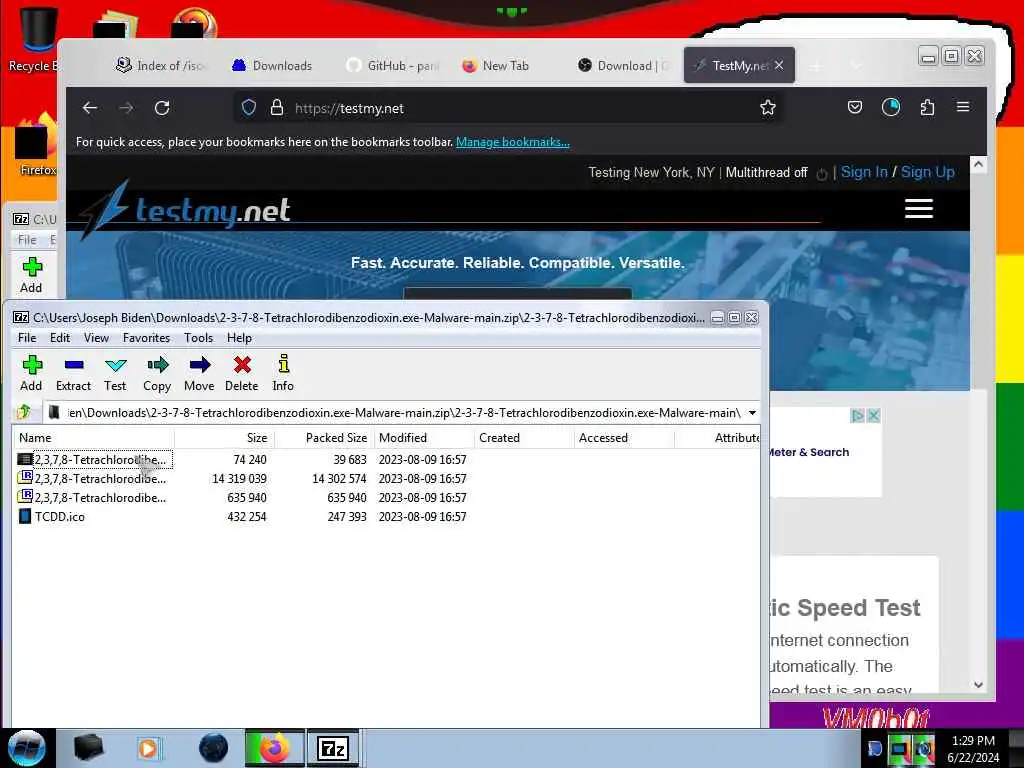
Task: Open the File menu in 7-Zip
Action: click(27, 338)
